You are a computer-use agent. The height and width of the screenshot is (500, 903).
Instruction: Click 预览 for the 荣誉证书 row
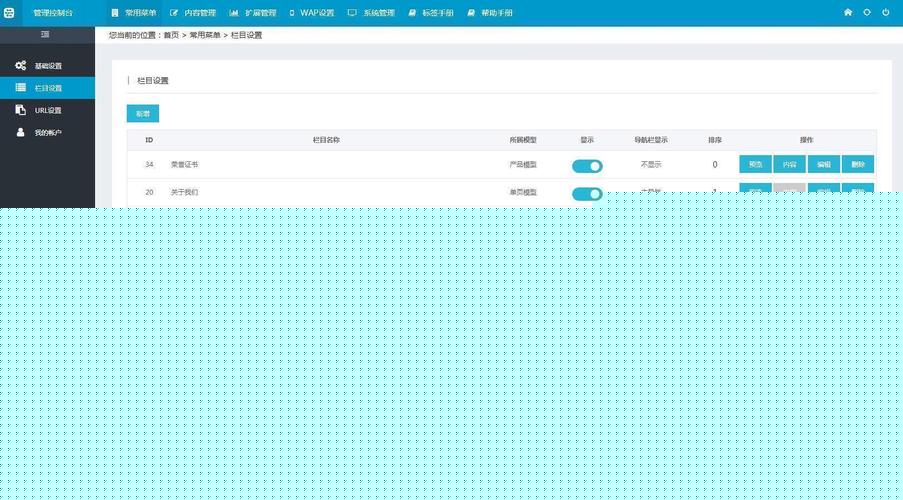(x=755, y=164)
